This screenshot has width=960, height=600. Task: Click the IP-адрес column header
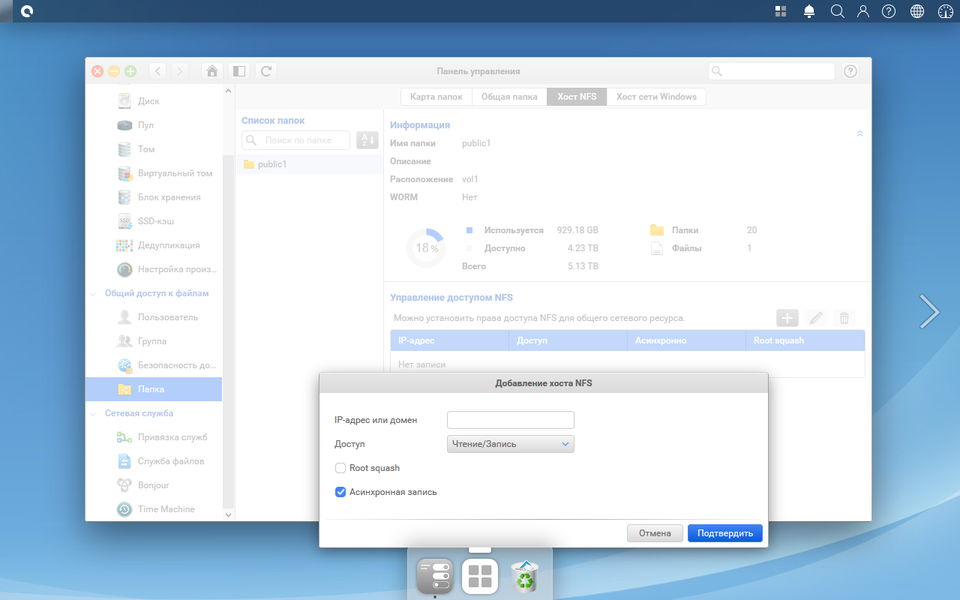[449, 340]
